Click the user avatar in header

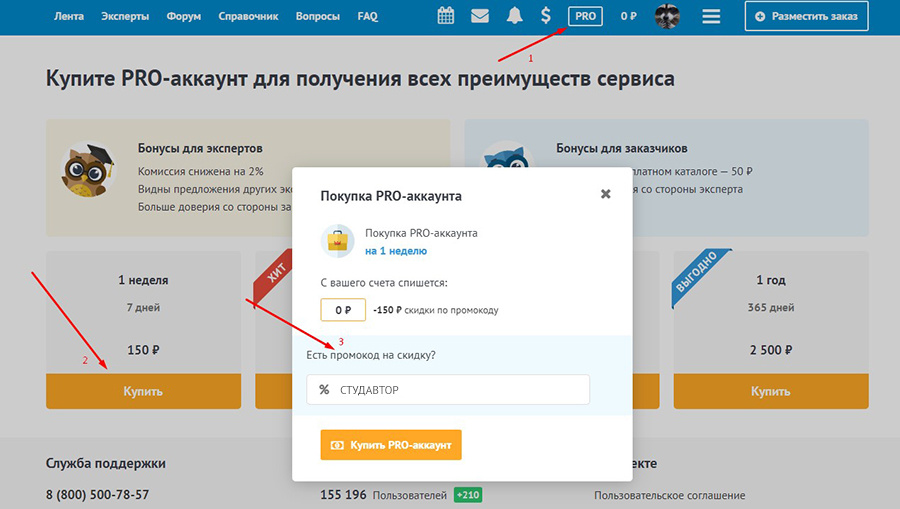coord(667,17)
